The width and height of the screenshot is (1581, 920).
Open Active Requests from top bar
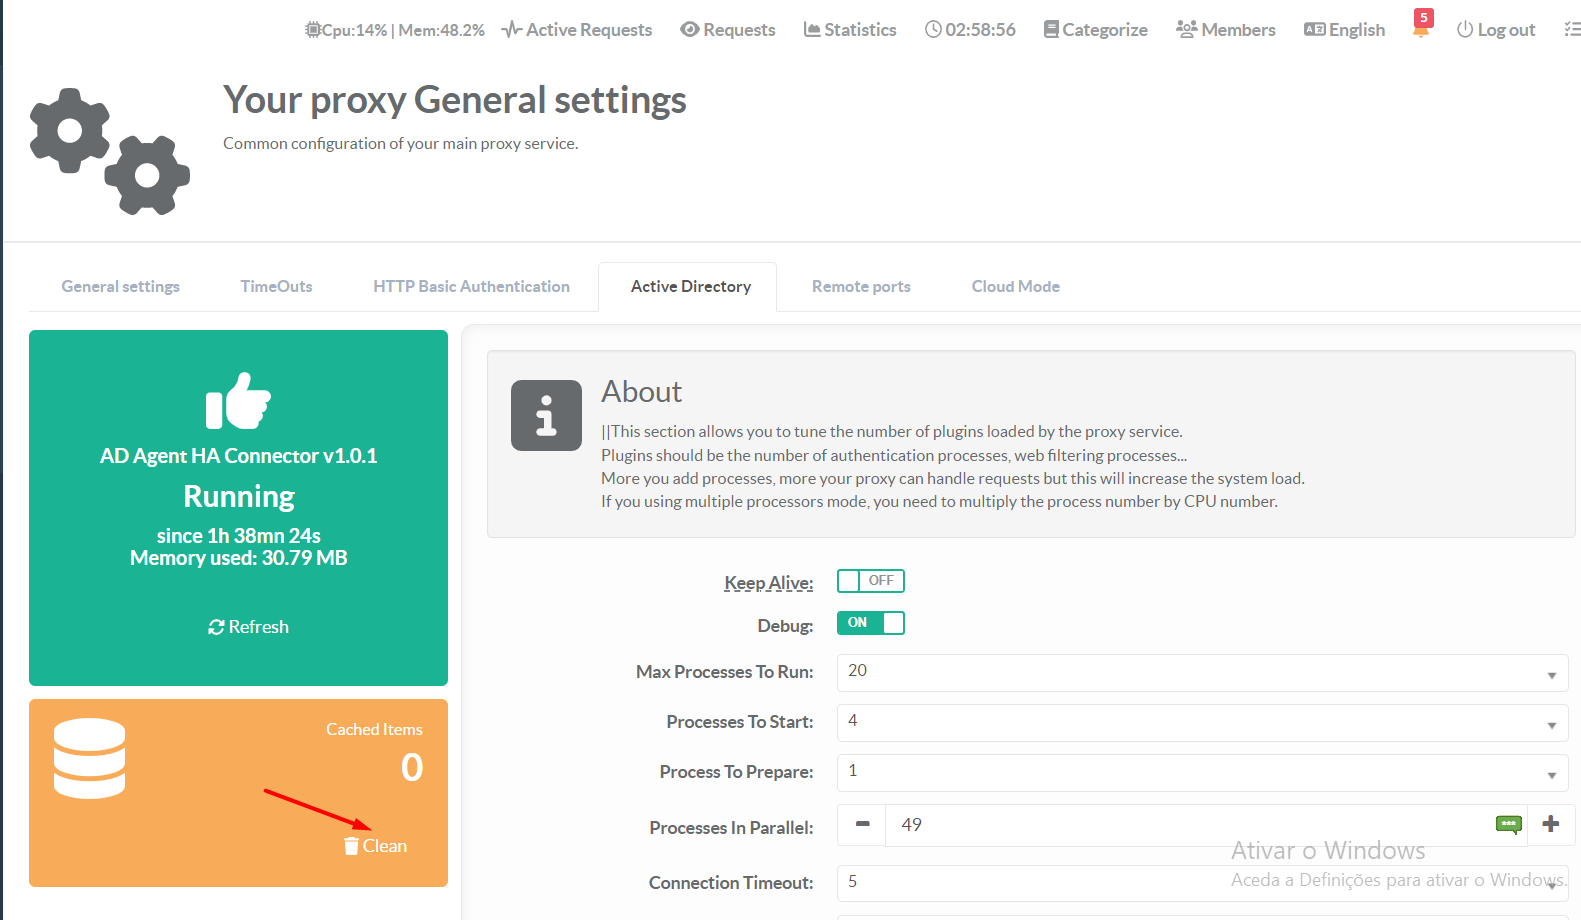[577, 30]
